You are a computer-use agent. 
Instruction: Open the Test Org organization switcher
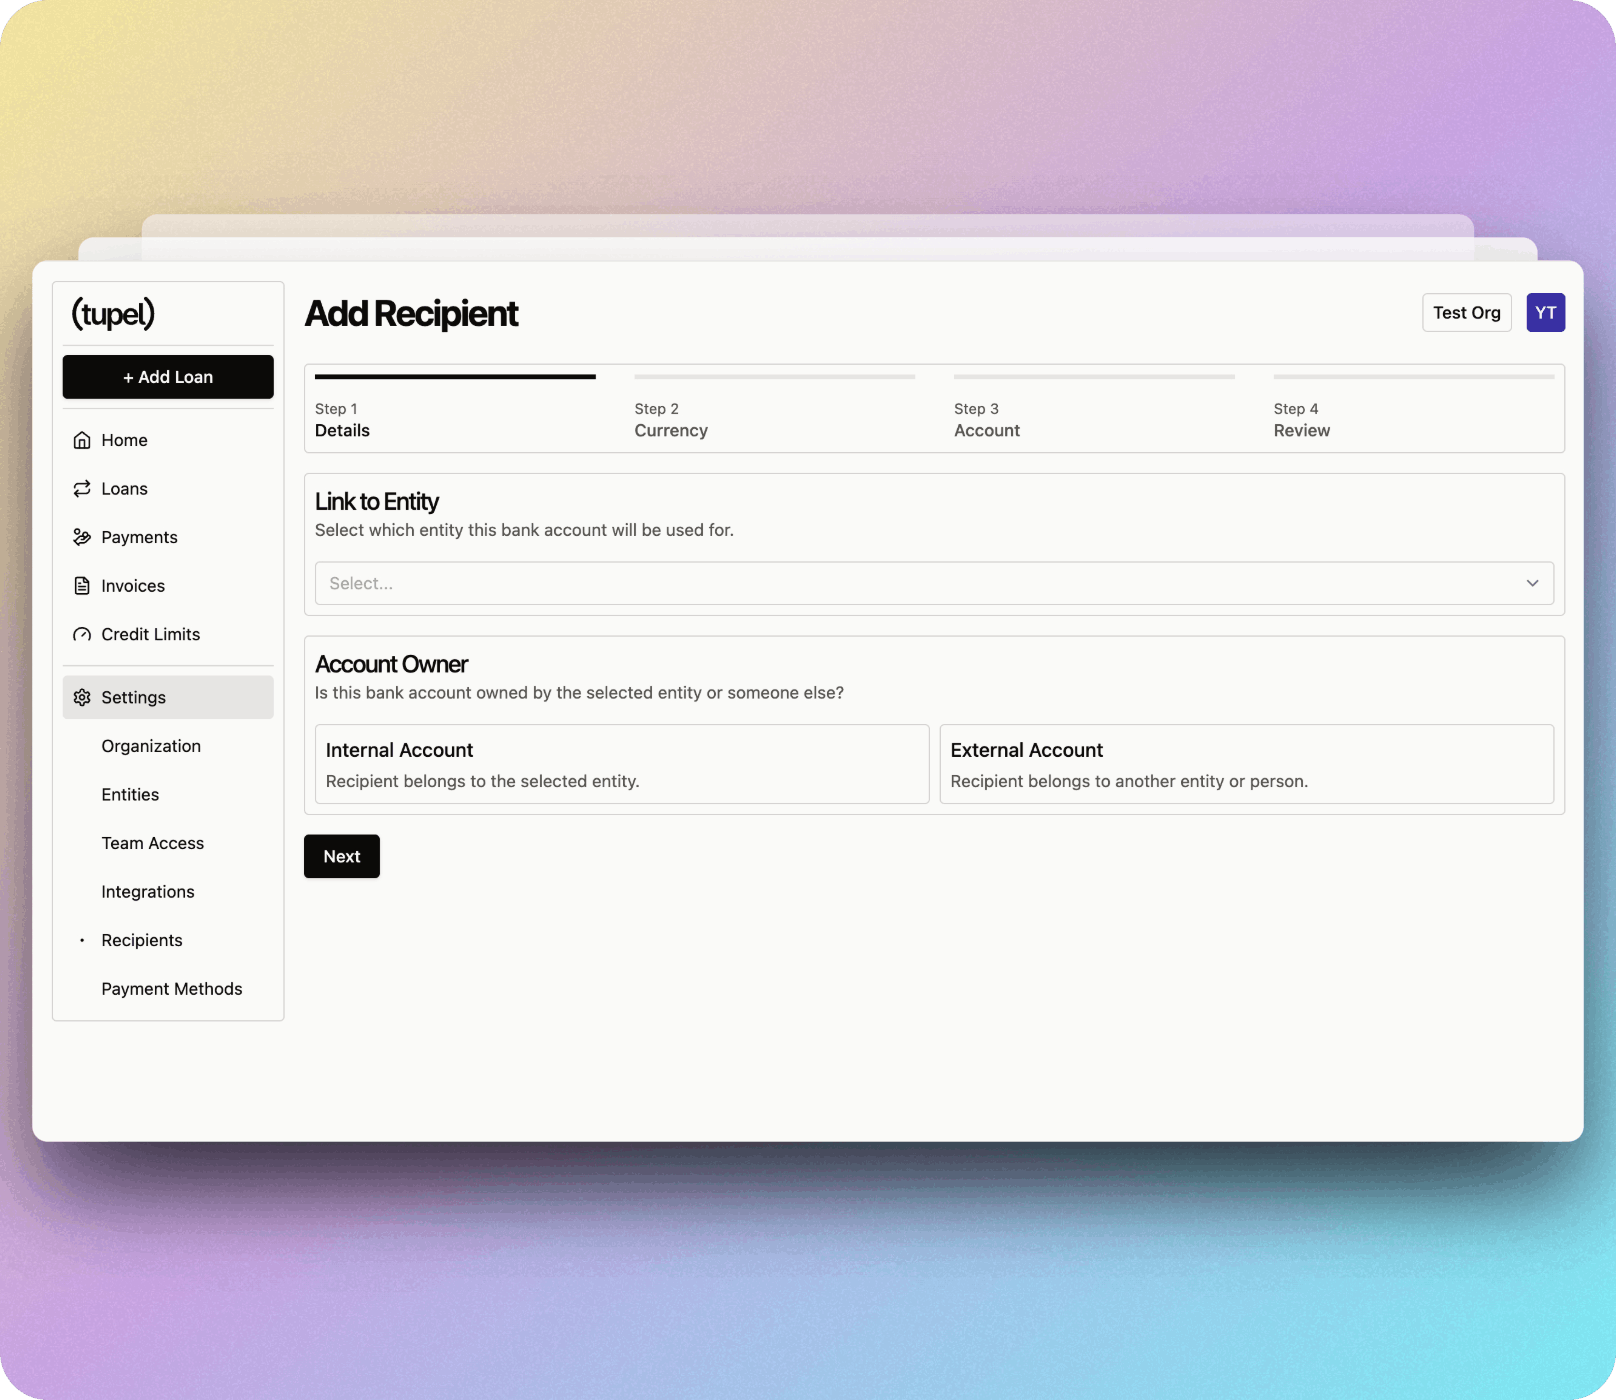click(x=1466, y=313)
